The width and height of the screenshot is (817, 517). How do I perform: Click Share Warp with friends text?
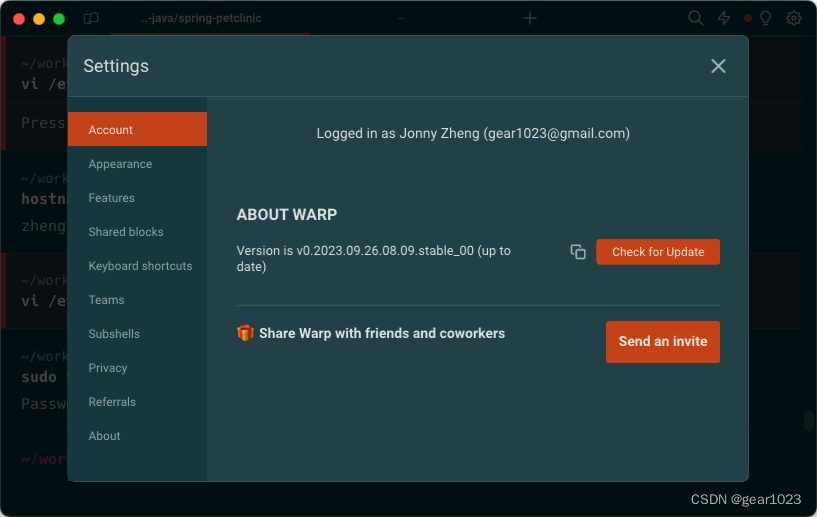click(x=382, y=333)
